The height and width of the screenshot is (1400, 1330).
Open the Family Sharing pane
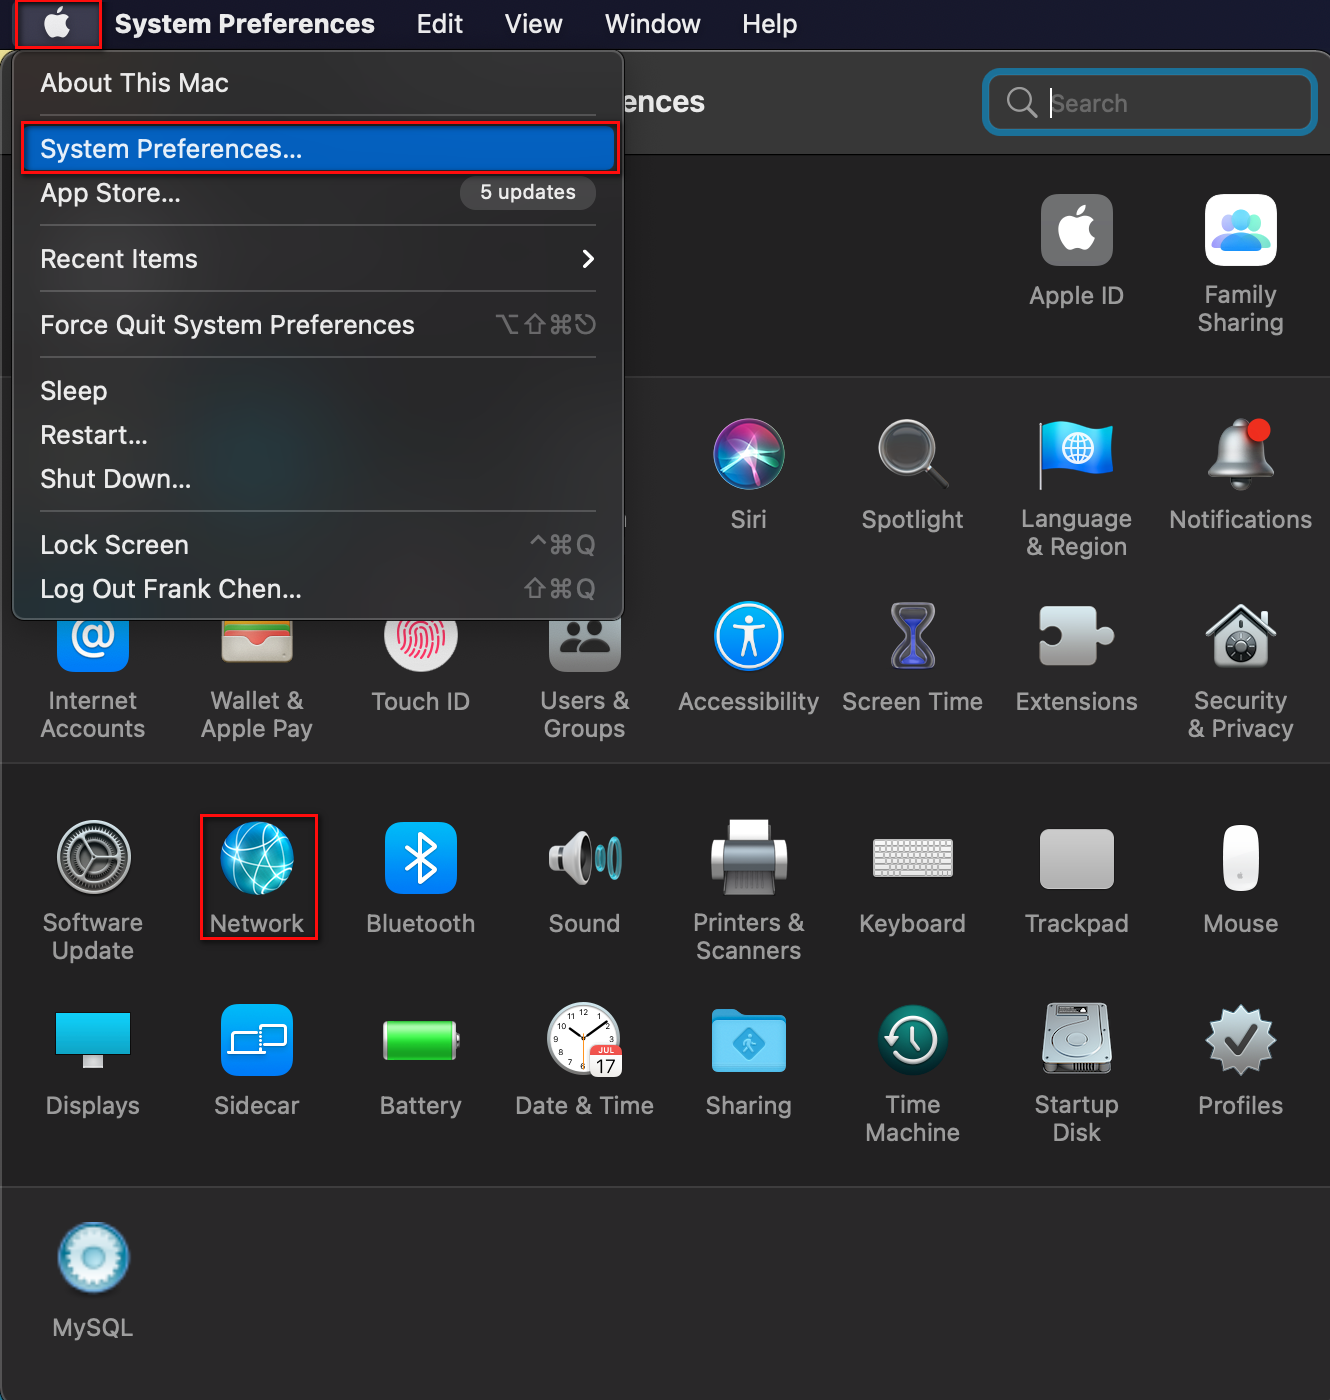click(x=1240, y=264)
